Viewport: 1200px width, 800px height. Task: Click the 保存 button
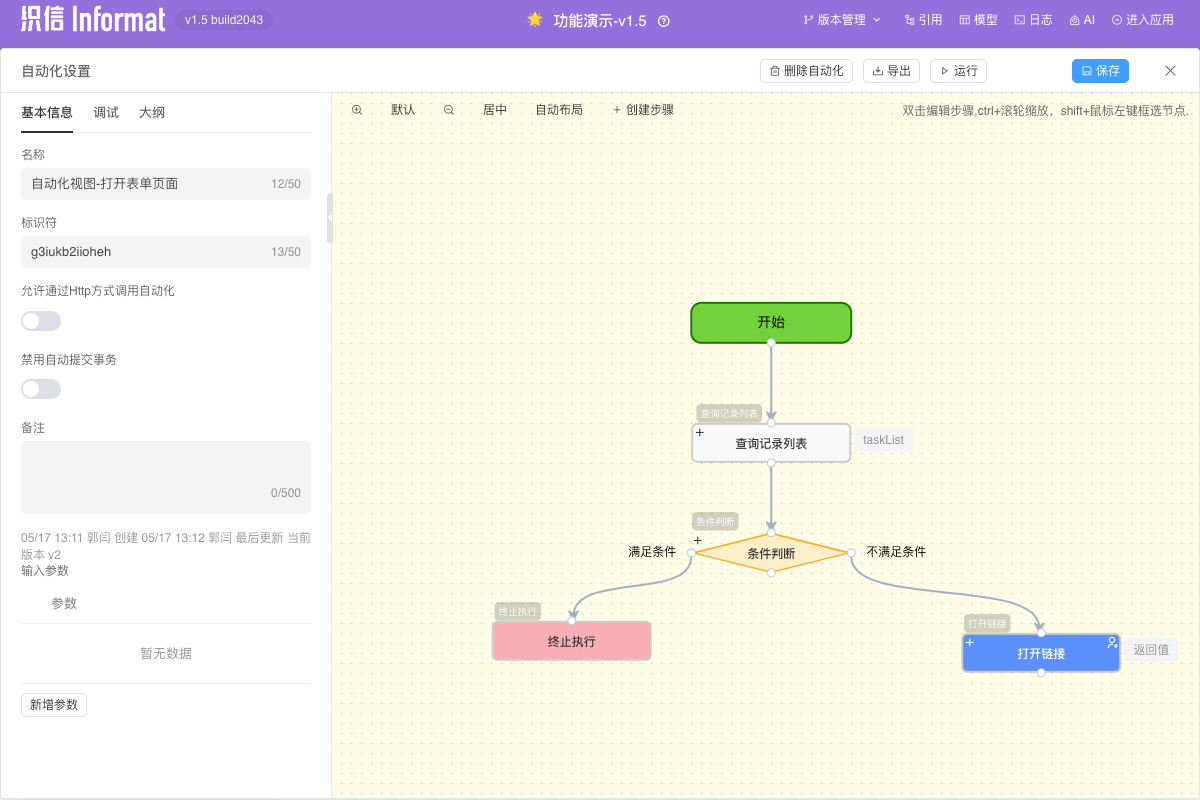pyautogui.click(x=1100, y=71)
